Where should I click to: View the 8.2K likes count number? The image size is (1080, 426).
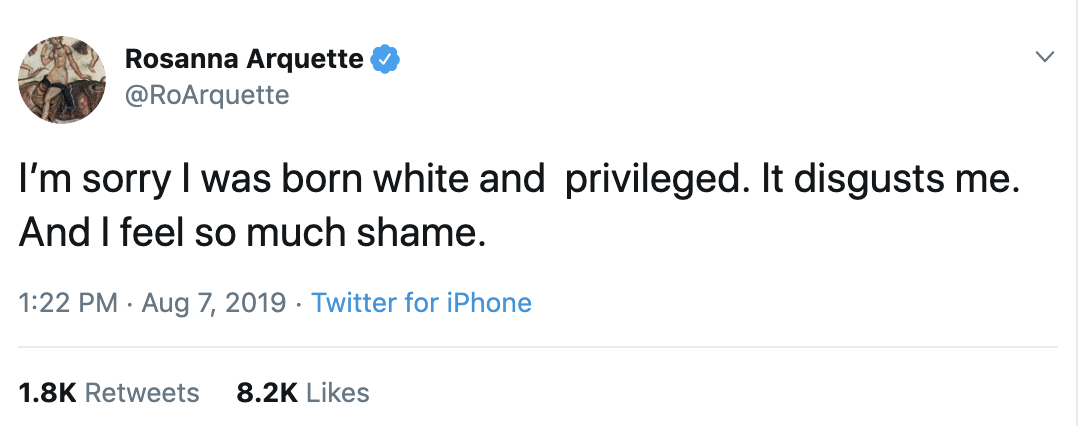coord(266,393)
